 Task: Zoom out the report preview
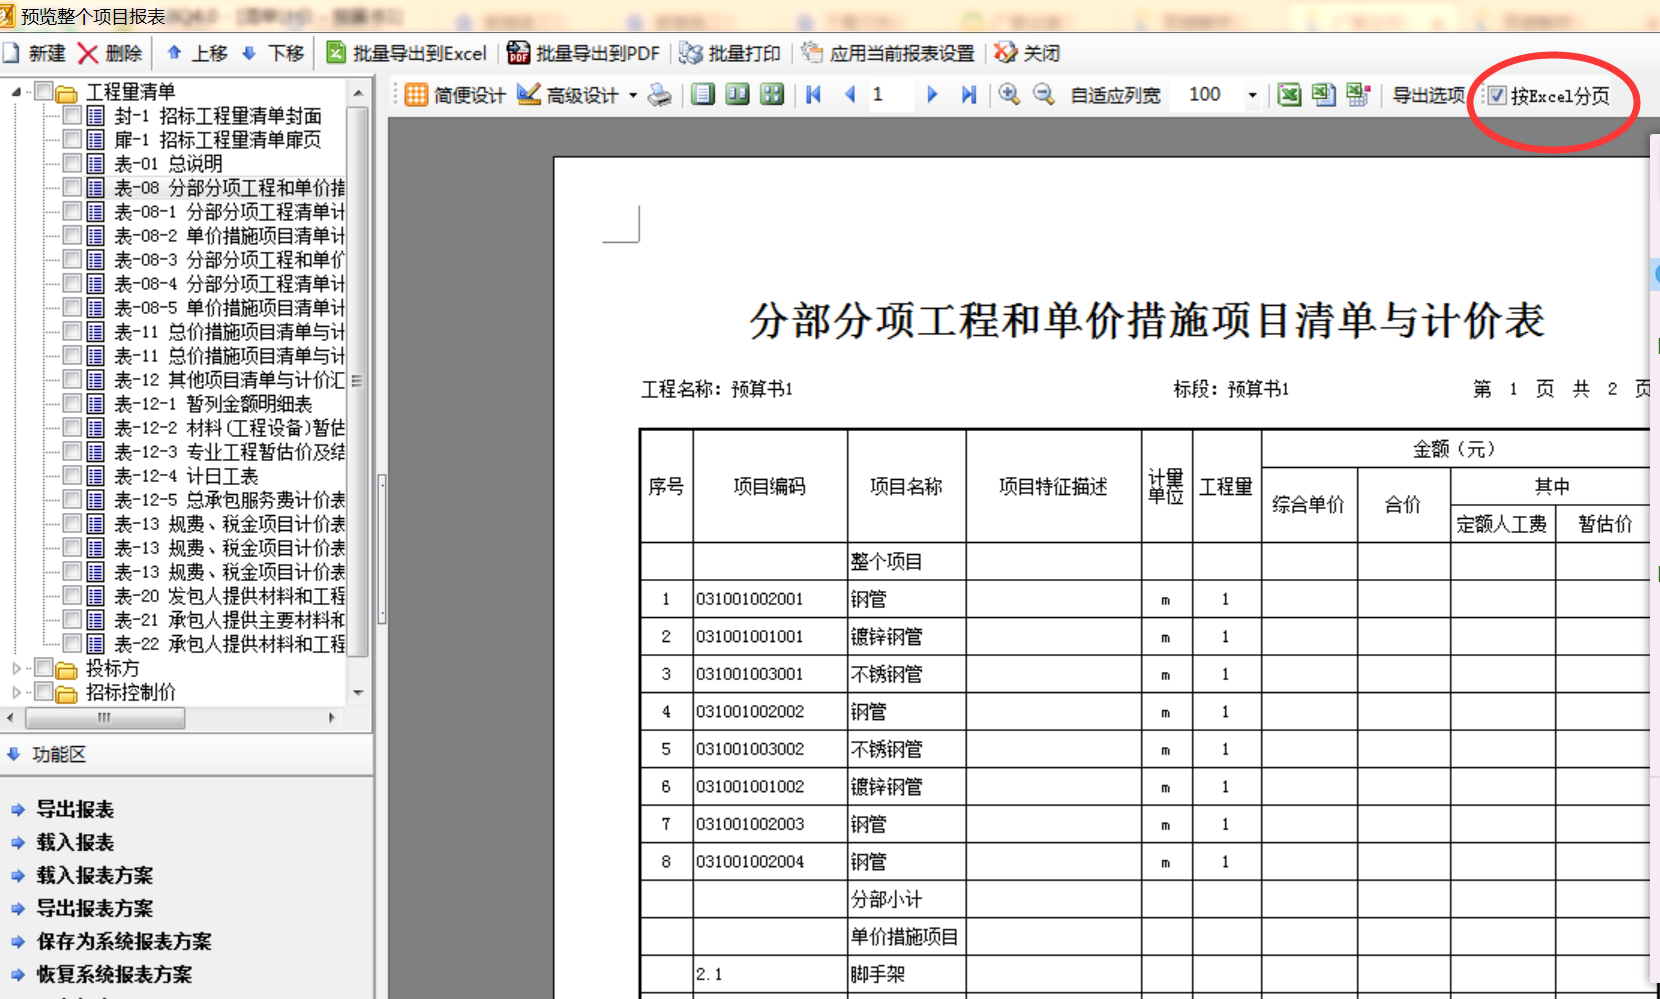[x=1044, y=95]
